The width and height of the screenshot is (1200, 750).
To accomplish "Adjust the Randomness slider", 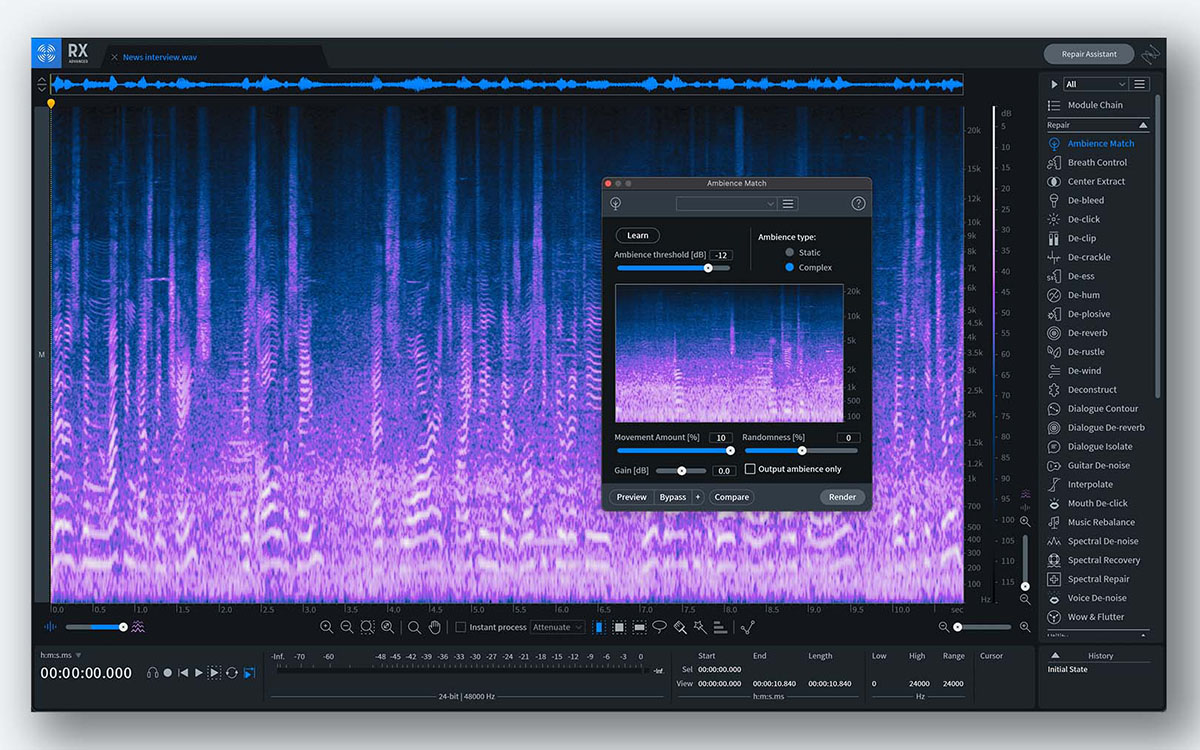I will click(801, 450).
